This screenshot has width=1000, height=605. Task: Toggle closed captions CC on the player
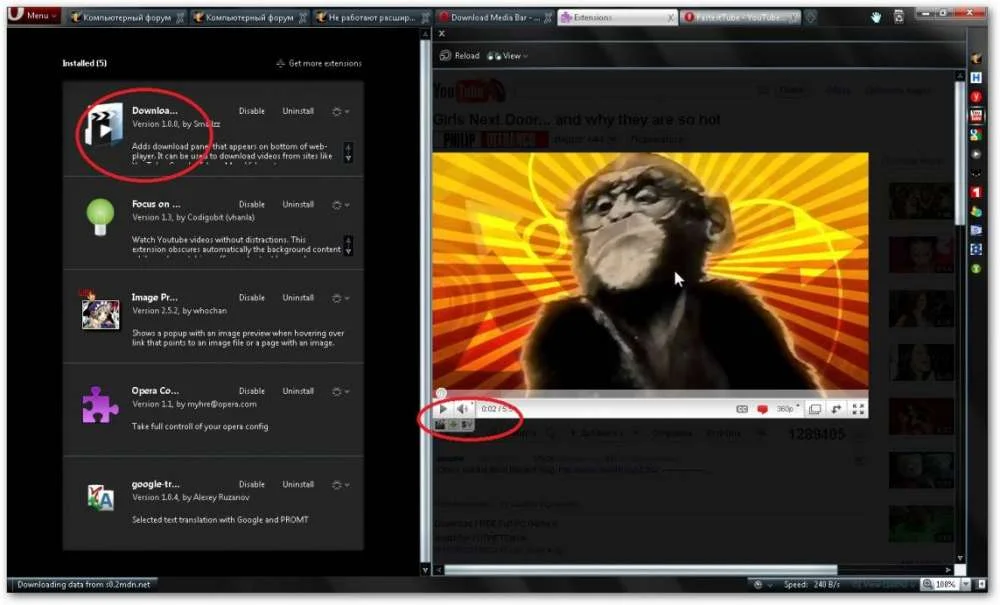click(742, 409)
